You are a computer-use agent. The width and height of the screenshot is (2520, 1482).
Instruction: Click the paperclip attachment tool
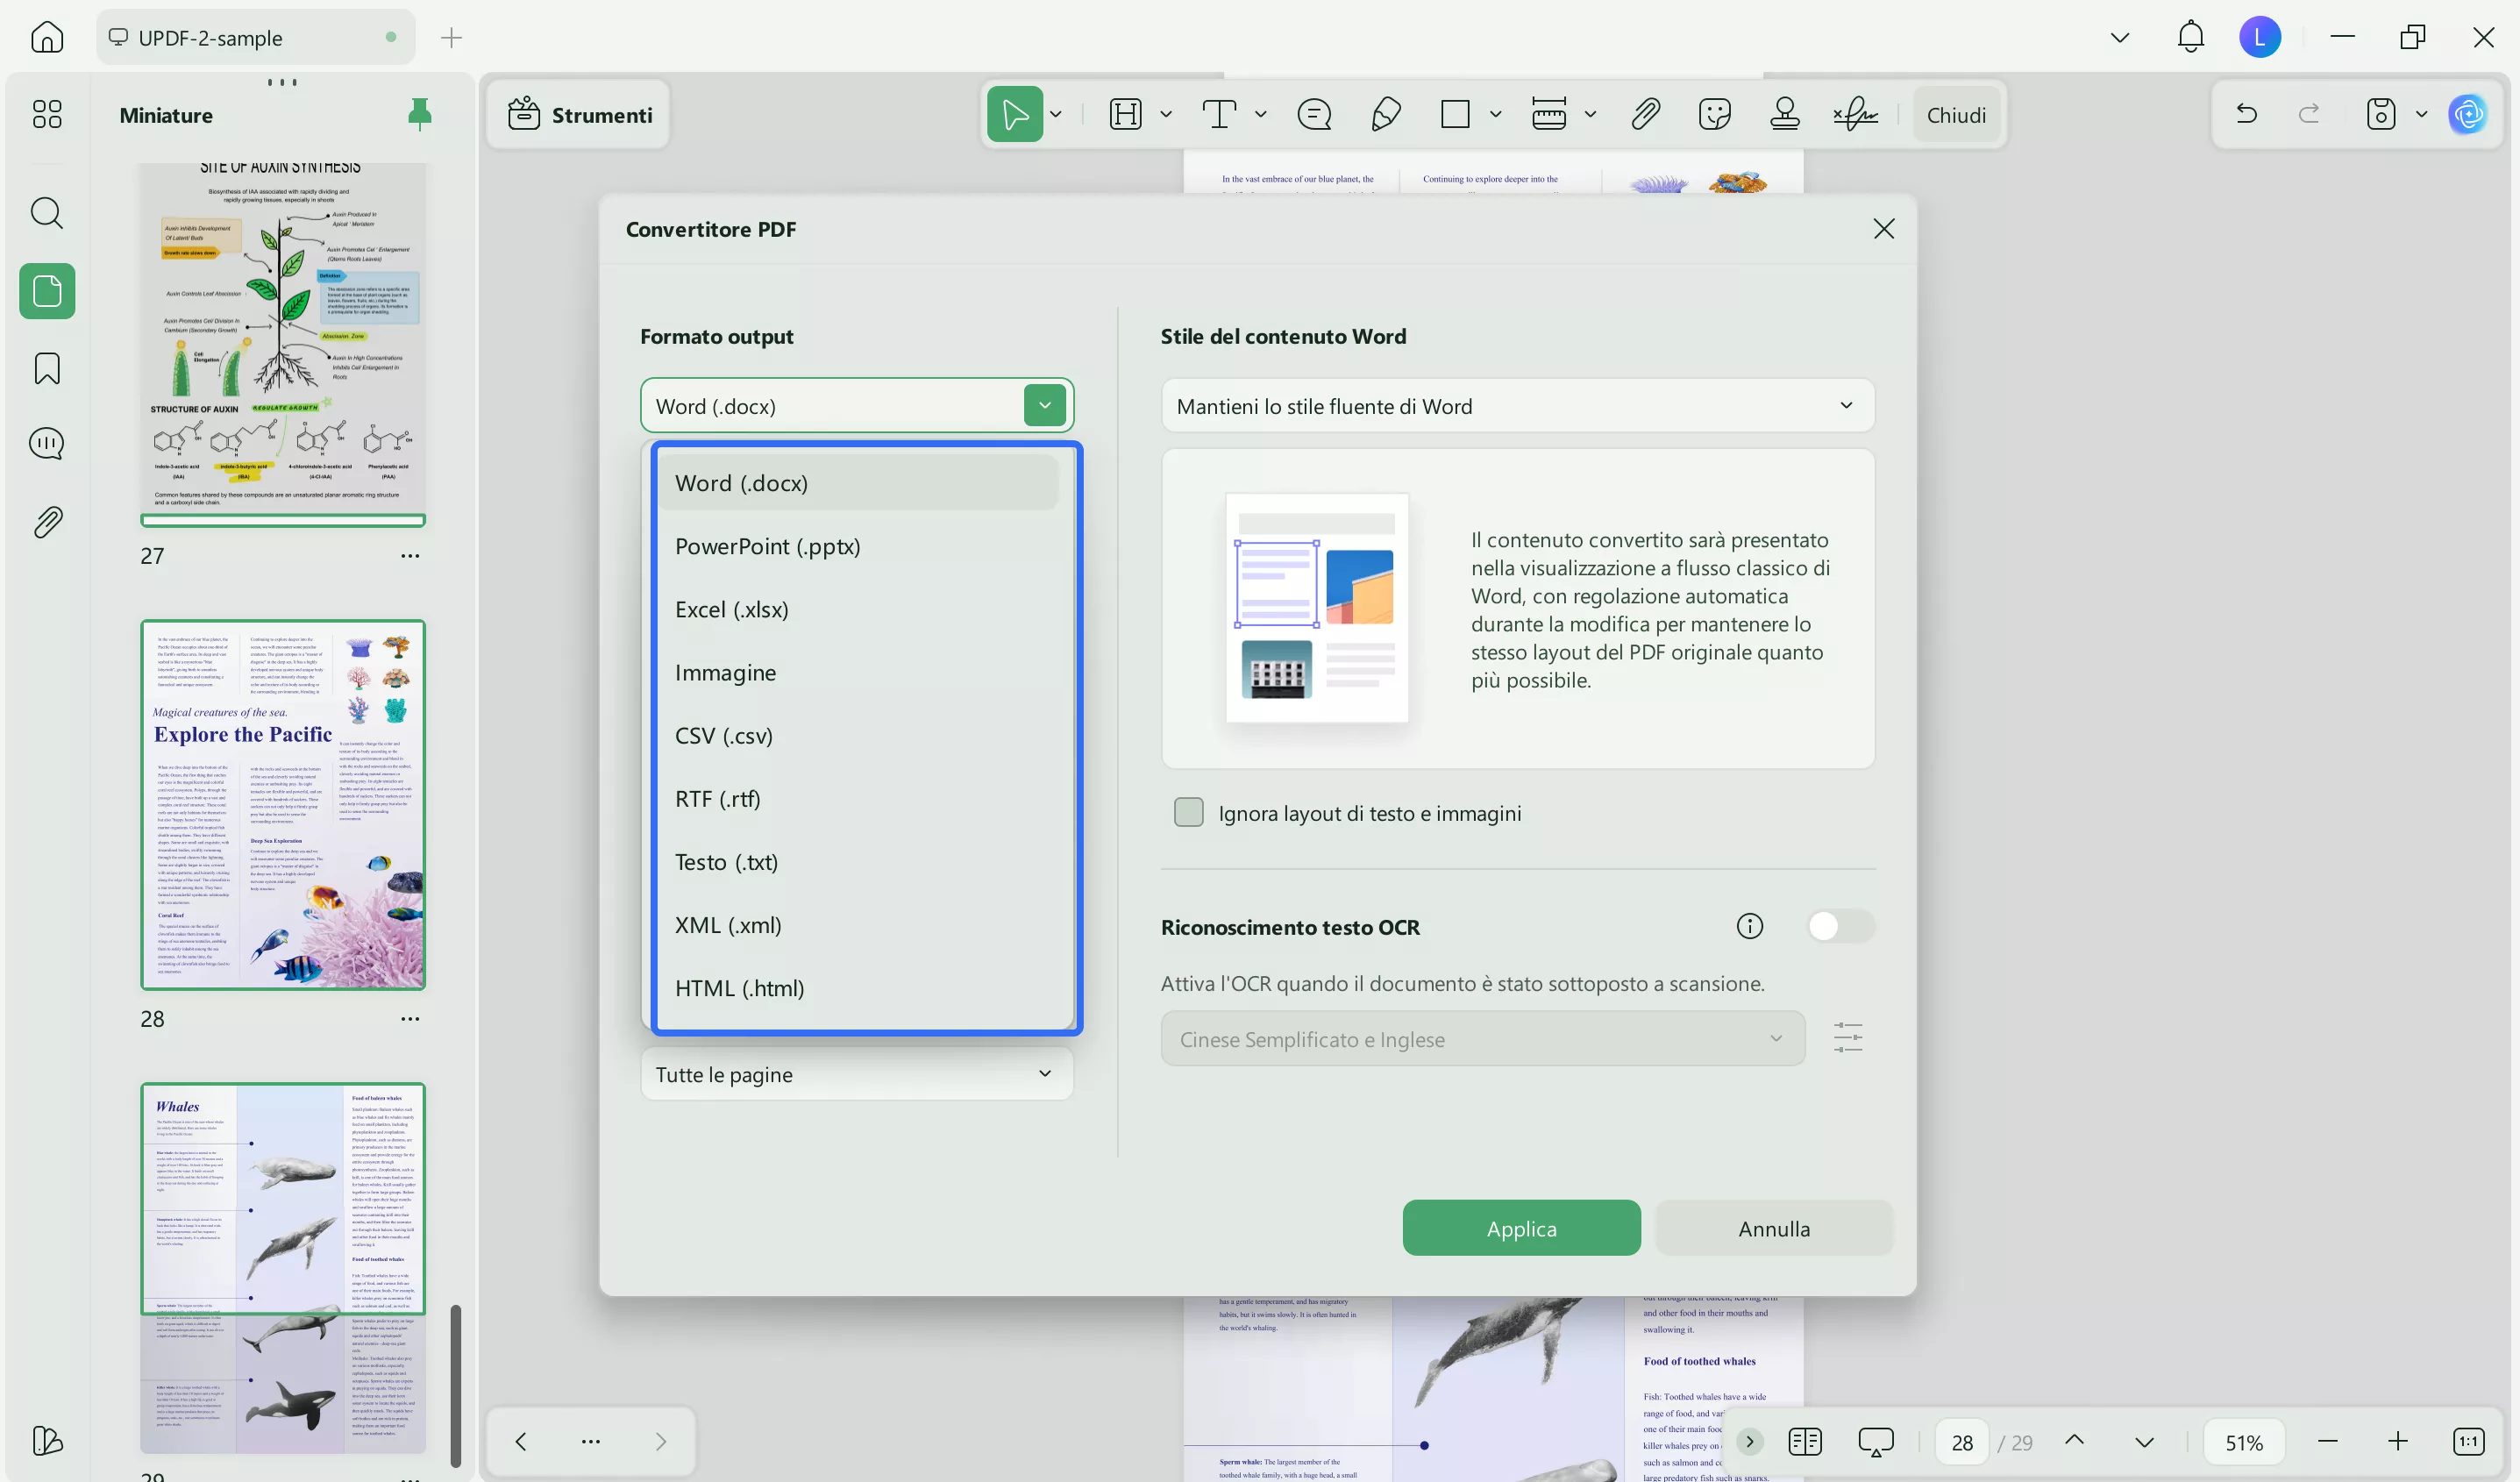1644,113
